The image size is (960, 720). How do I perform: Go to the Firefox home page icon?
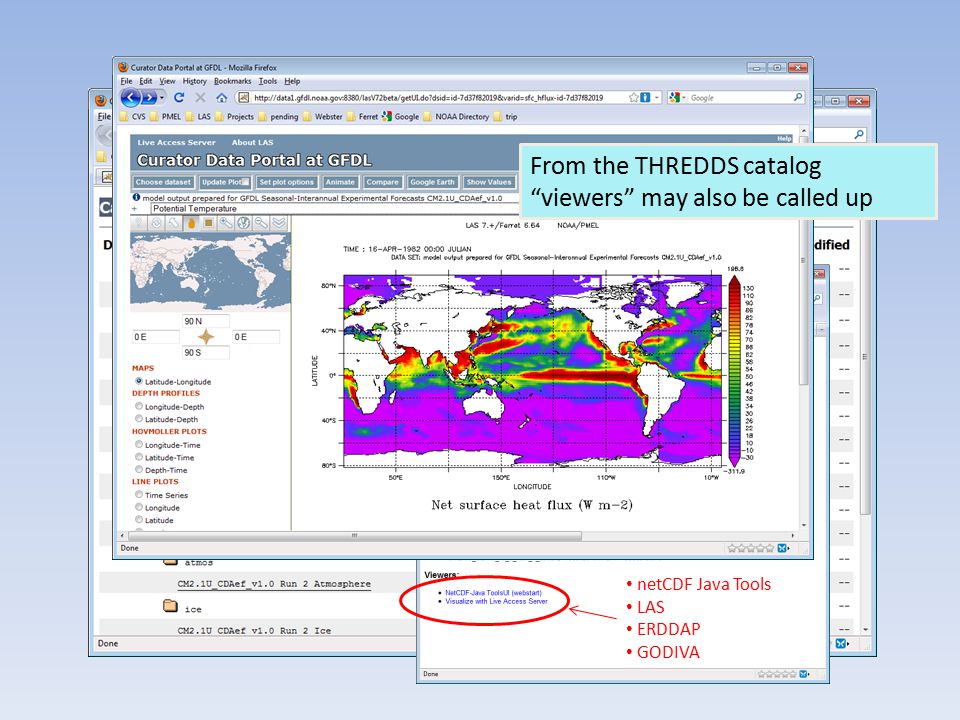click(x=222, y=97)
